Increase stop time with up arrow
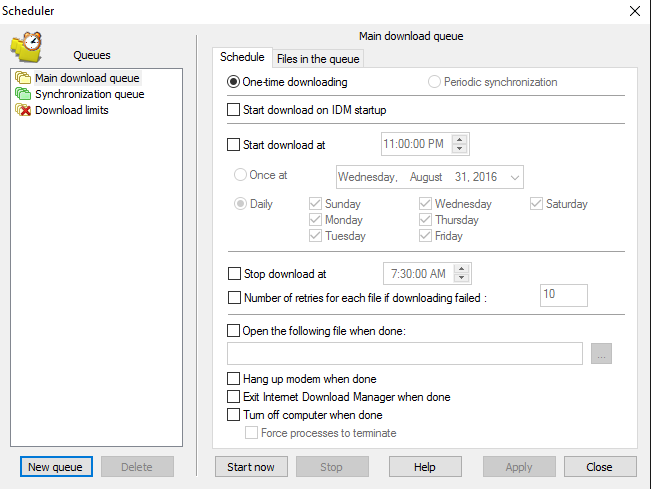 (x=462, y=269)
